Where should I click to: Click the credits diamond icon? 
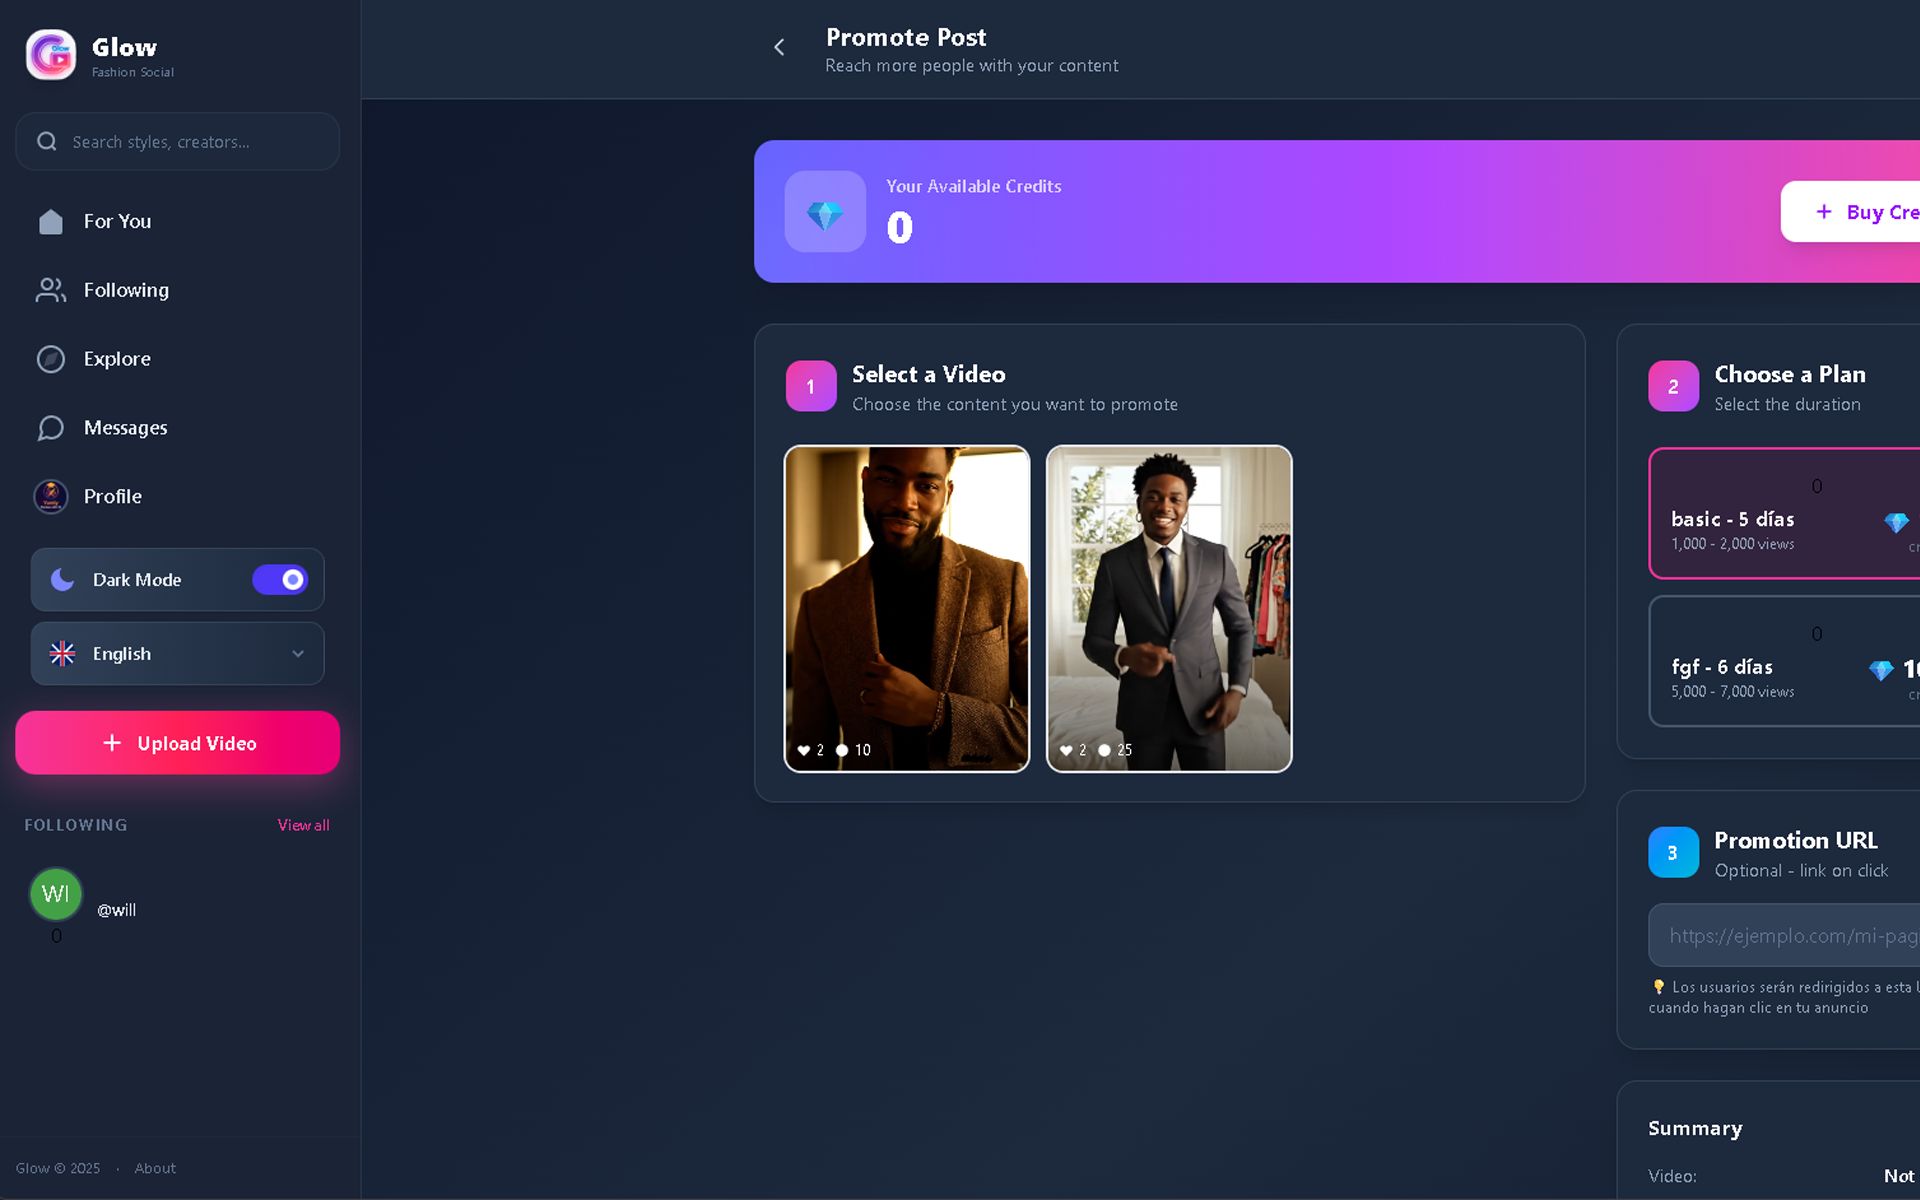click(x=825, y=212)
